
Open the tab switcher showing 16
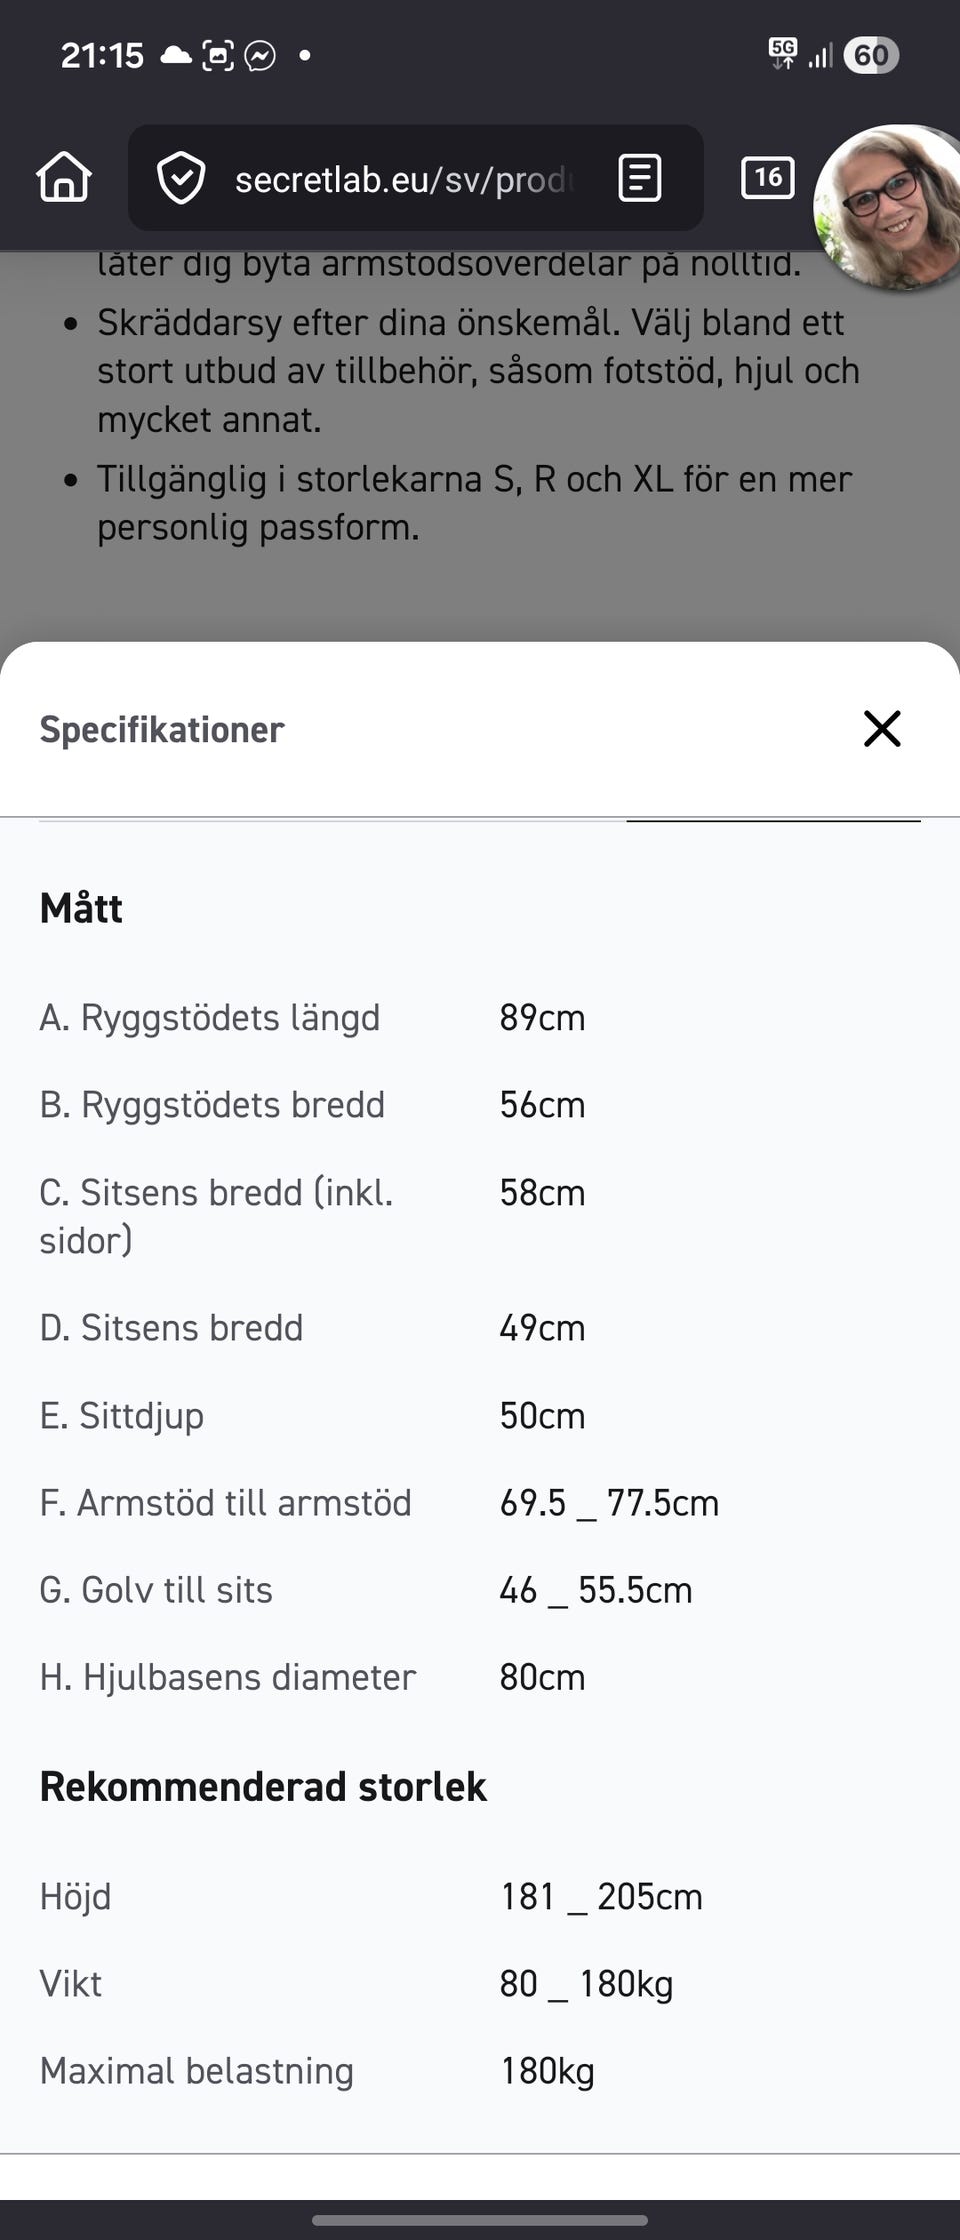(767, 178)
